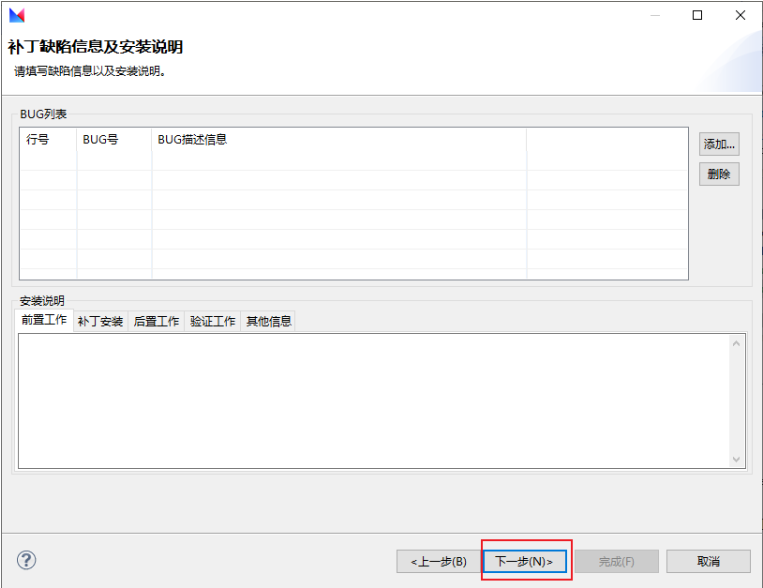Image resolution: width=763 pixels, height=588 pixels.
Task: Open the 其他信息 tab
Action: click(x=269, y=321)
